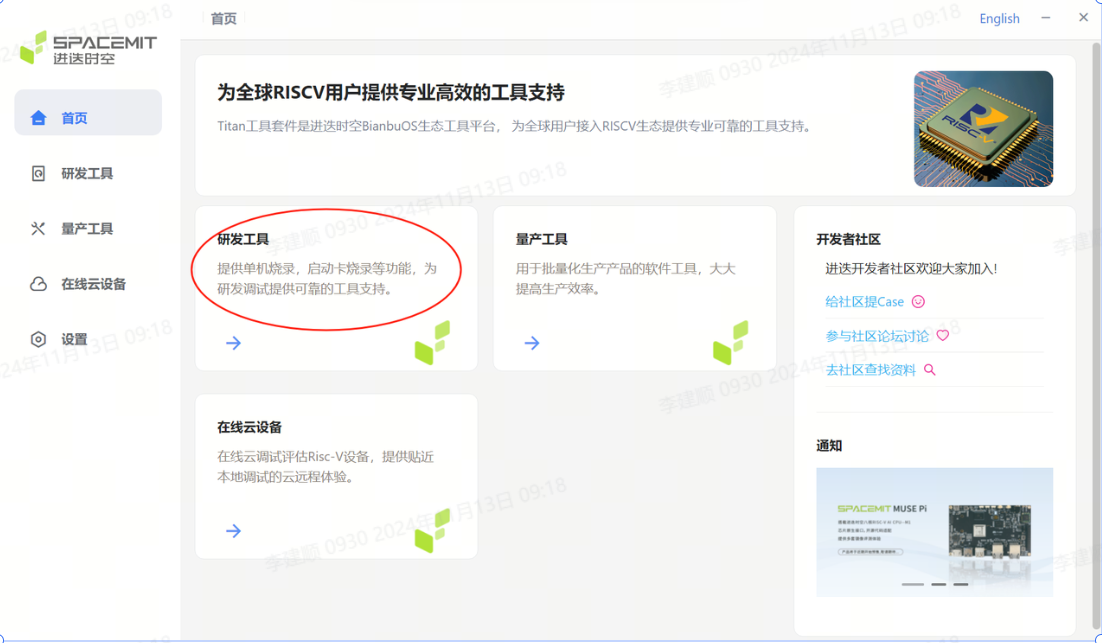Click green logo in 研发工具 card

click(x=432, y=343)
